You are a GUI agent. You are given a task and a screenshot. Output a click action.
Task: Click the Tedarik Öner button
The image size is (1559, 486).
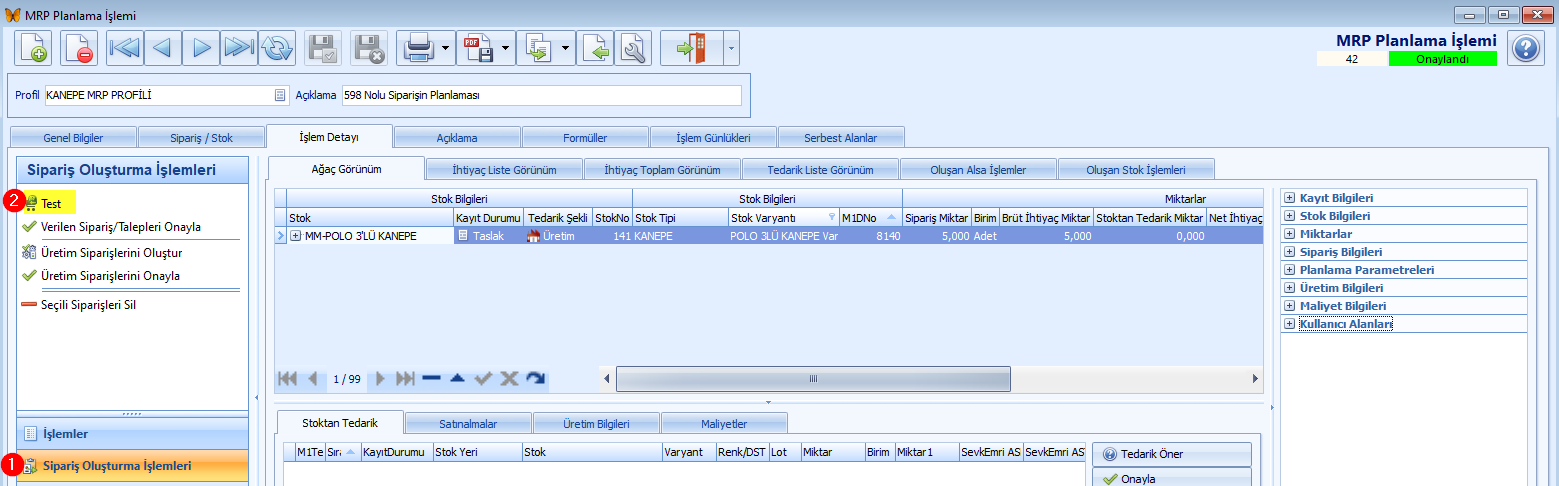click(x=1171, y=454)
